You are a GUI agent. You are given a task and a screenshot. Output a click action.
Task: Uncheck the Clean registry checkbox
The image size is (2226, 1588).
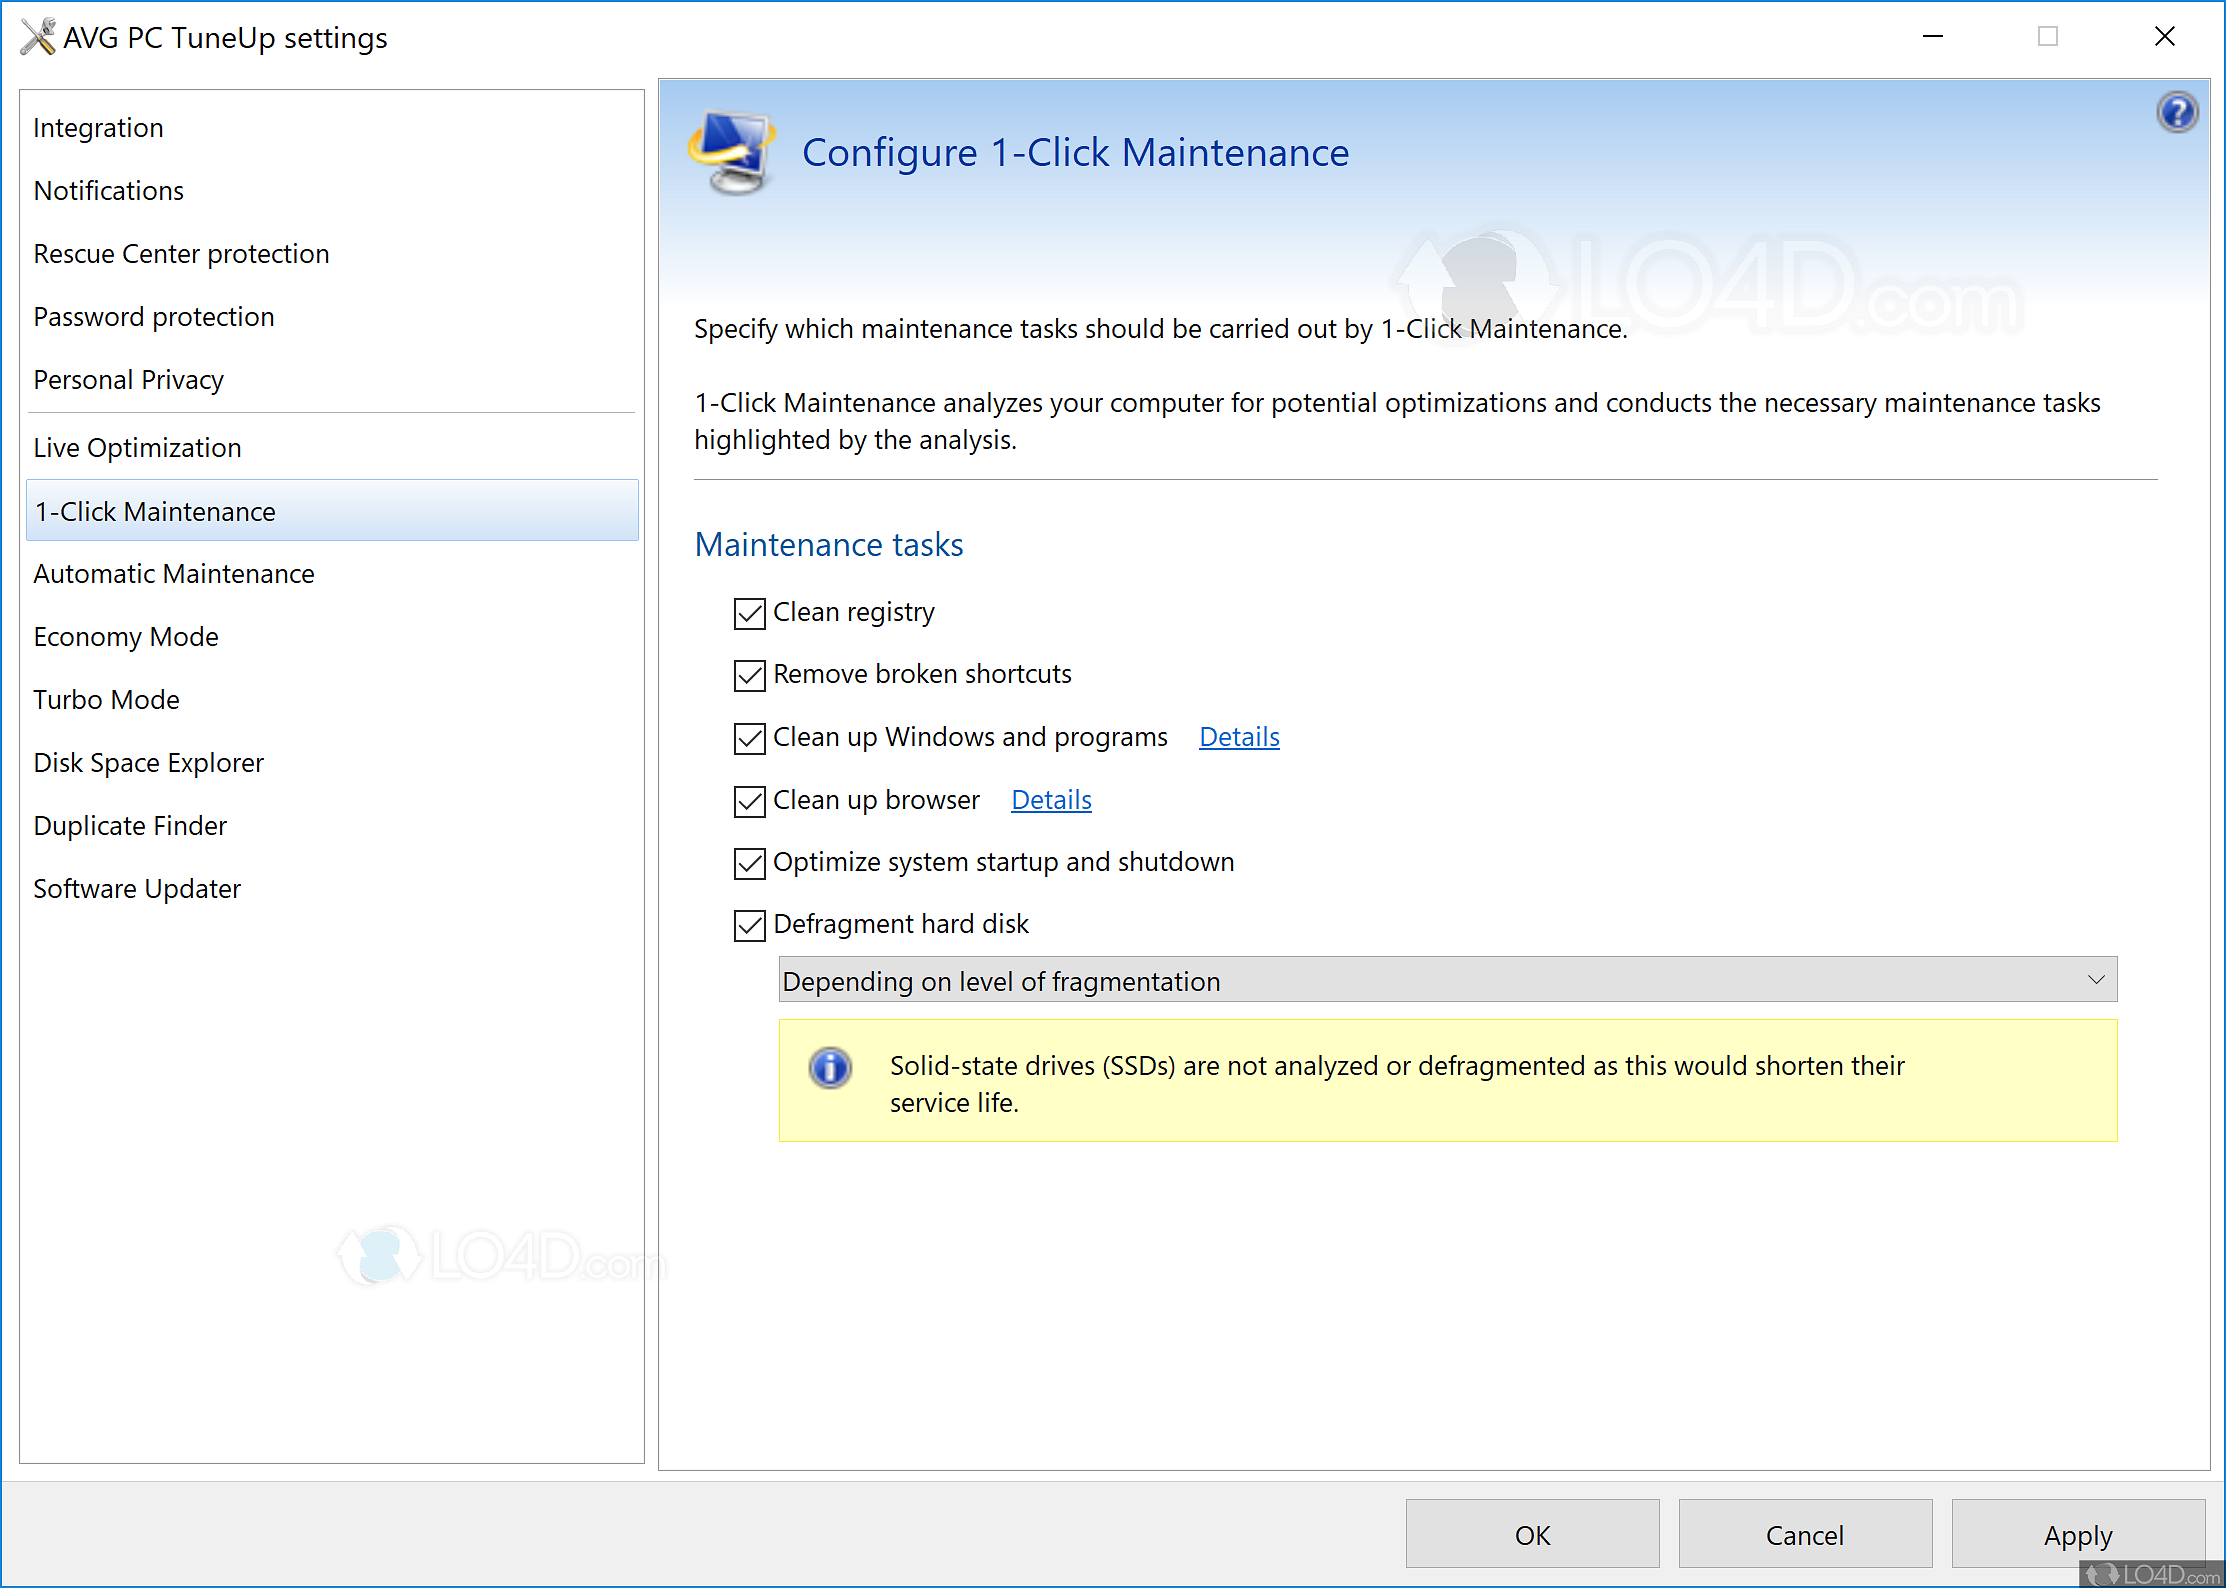[x=750, y=613]
